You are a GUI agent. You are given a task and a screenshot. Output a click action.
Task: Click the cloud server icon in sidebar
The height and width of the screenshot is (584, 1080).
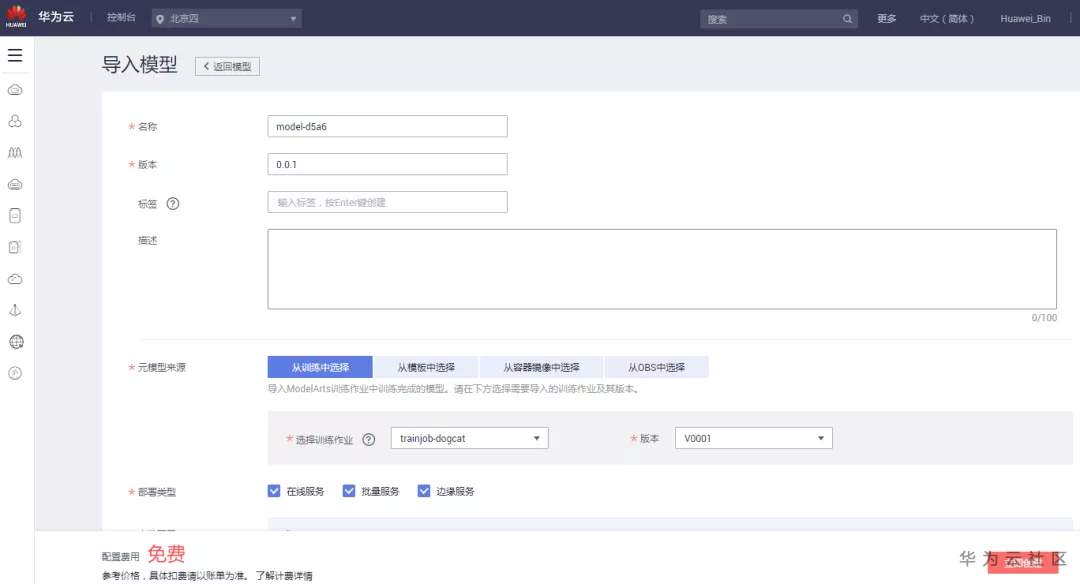pos(15,90)
